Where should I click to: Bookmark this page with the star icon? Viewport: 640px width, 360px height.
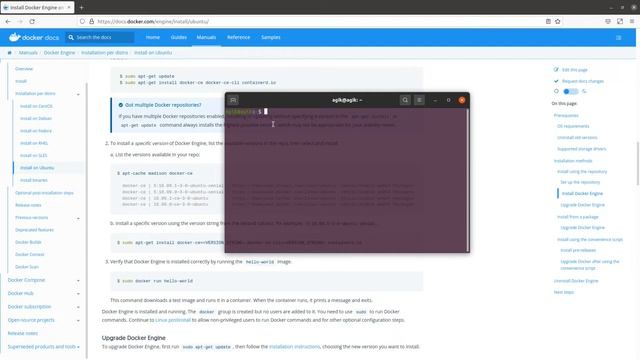[x=558, y=22]
